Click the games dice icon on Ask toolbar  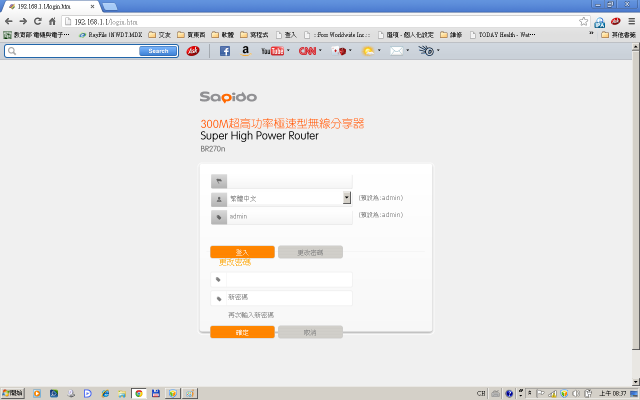tap(339, 51)
